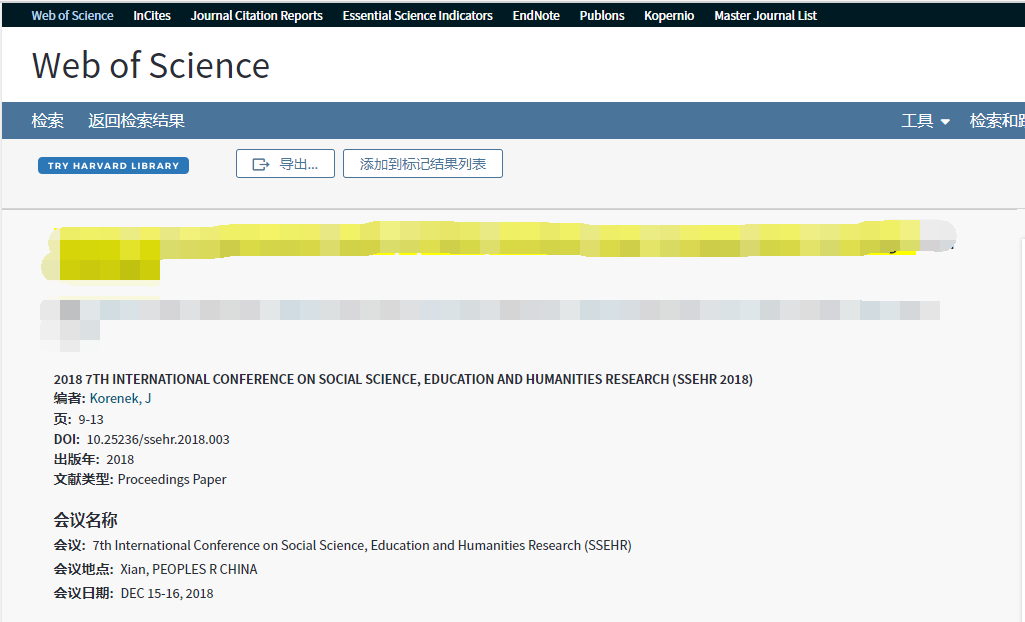
Task: Click the large Web of Science logo title
Action: point(151,66)
